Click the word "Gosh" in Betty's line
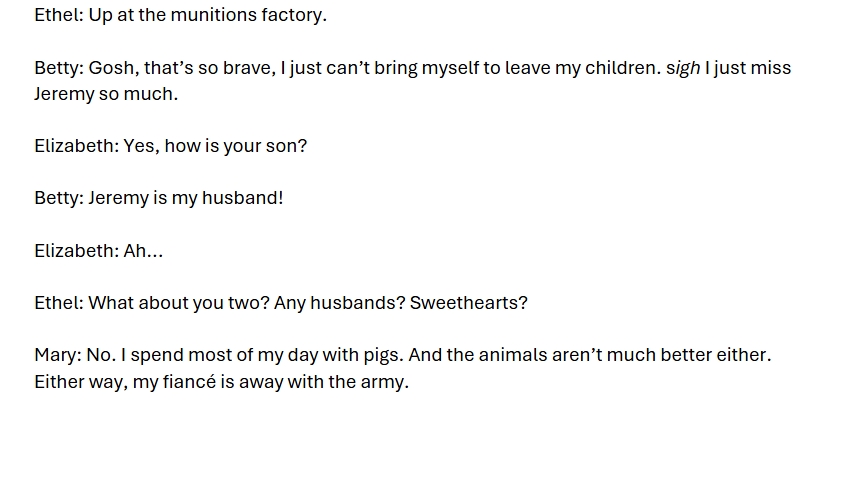 (x=111, y=68)
